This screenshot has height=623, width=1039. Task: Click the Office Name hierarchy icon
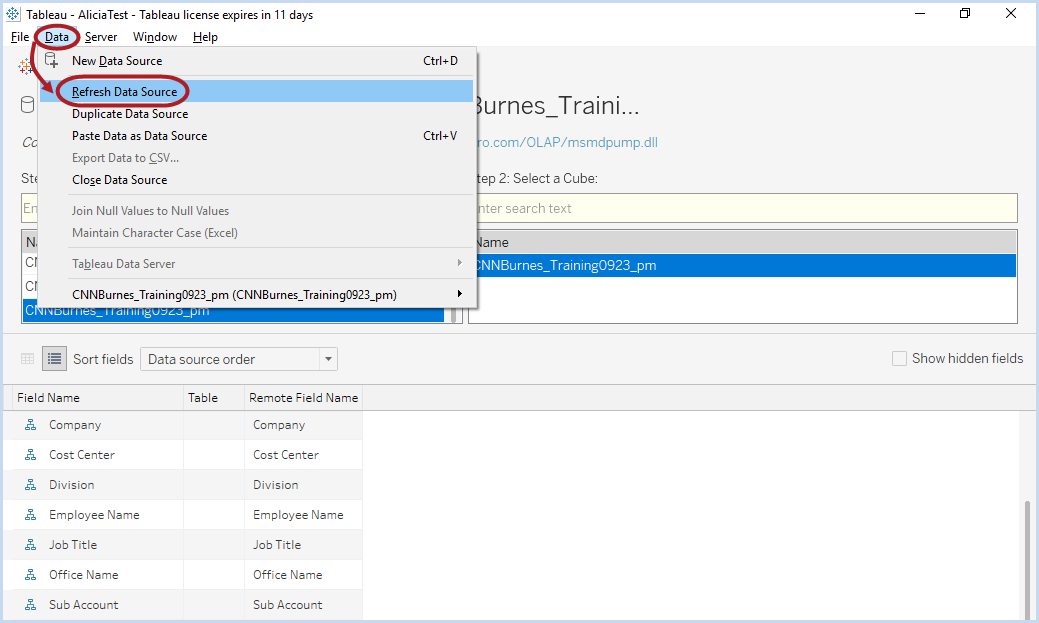[x=30, y=575]
